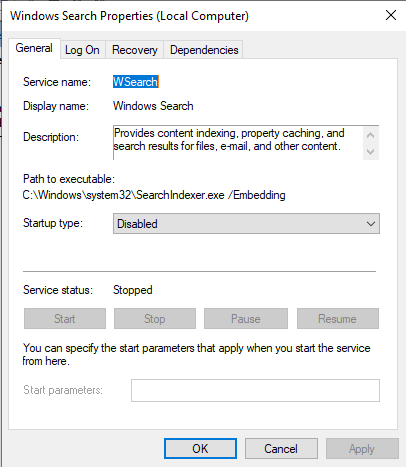Viewport: 406px width, 467px height.
Task: Click the OK button
Action: 200,449
